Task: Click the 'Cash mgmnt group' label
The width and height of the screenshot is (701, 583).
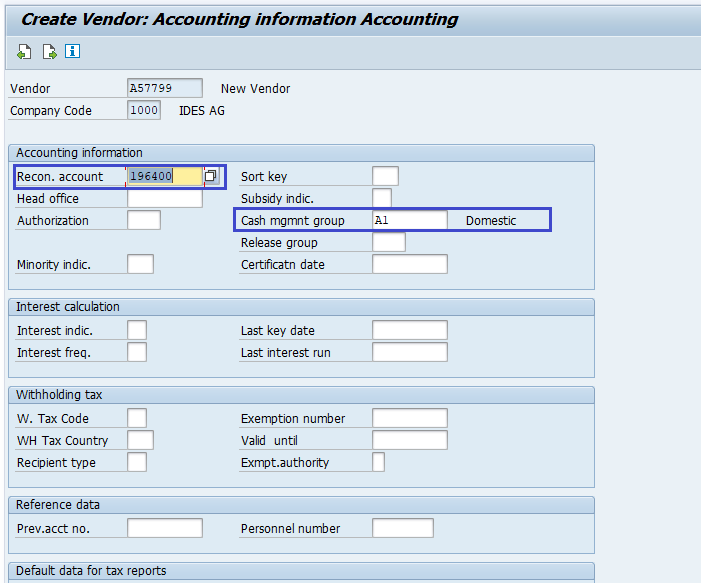Action: pos(293,221)
